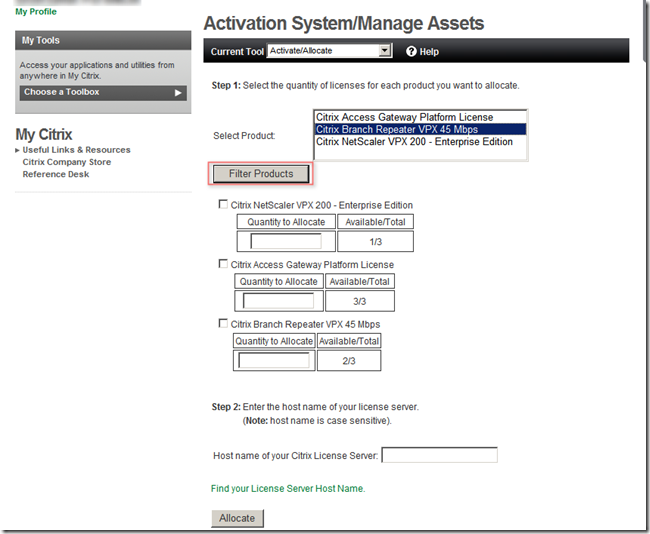Click the Choose a Toolbox arrow icon

[x=178, y=93]
